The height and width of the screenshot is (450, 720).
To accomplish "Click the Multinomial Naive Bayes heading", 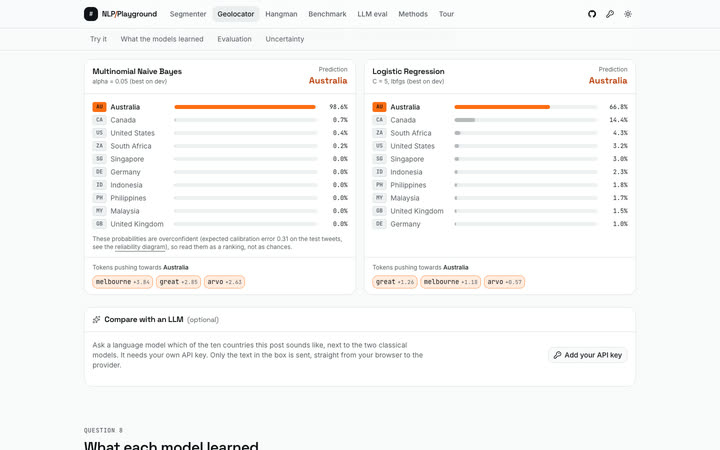I will (x=137, y=72).
